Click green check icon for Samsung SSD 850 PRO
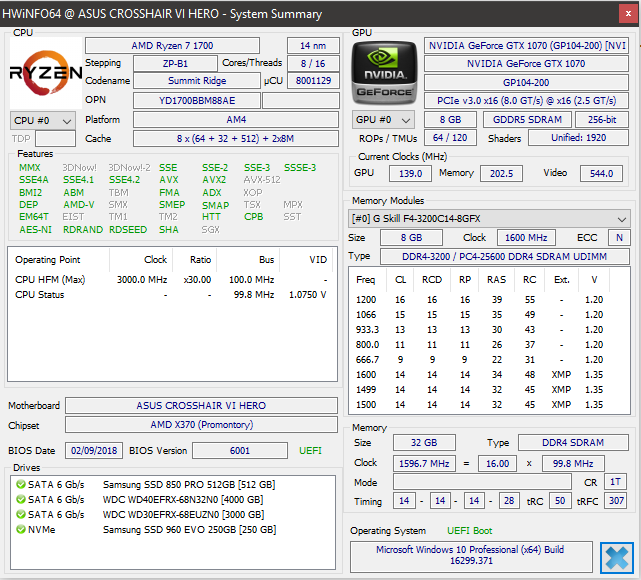 click(20, 484)
